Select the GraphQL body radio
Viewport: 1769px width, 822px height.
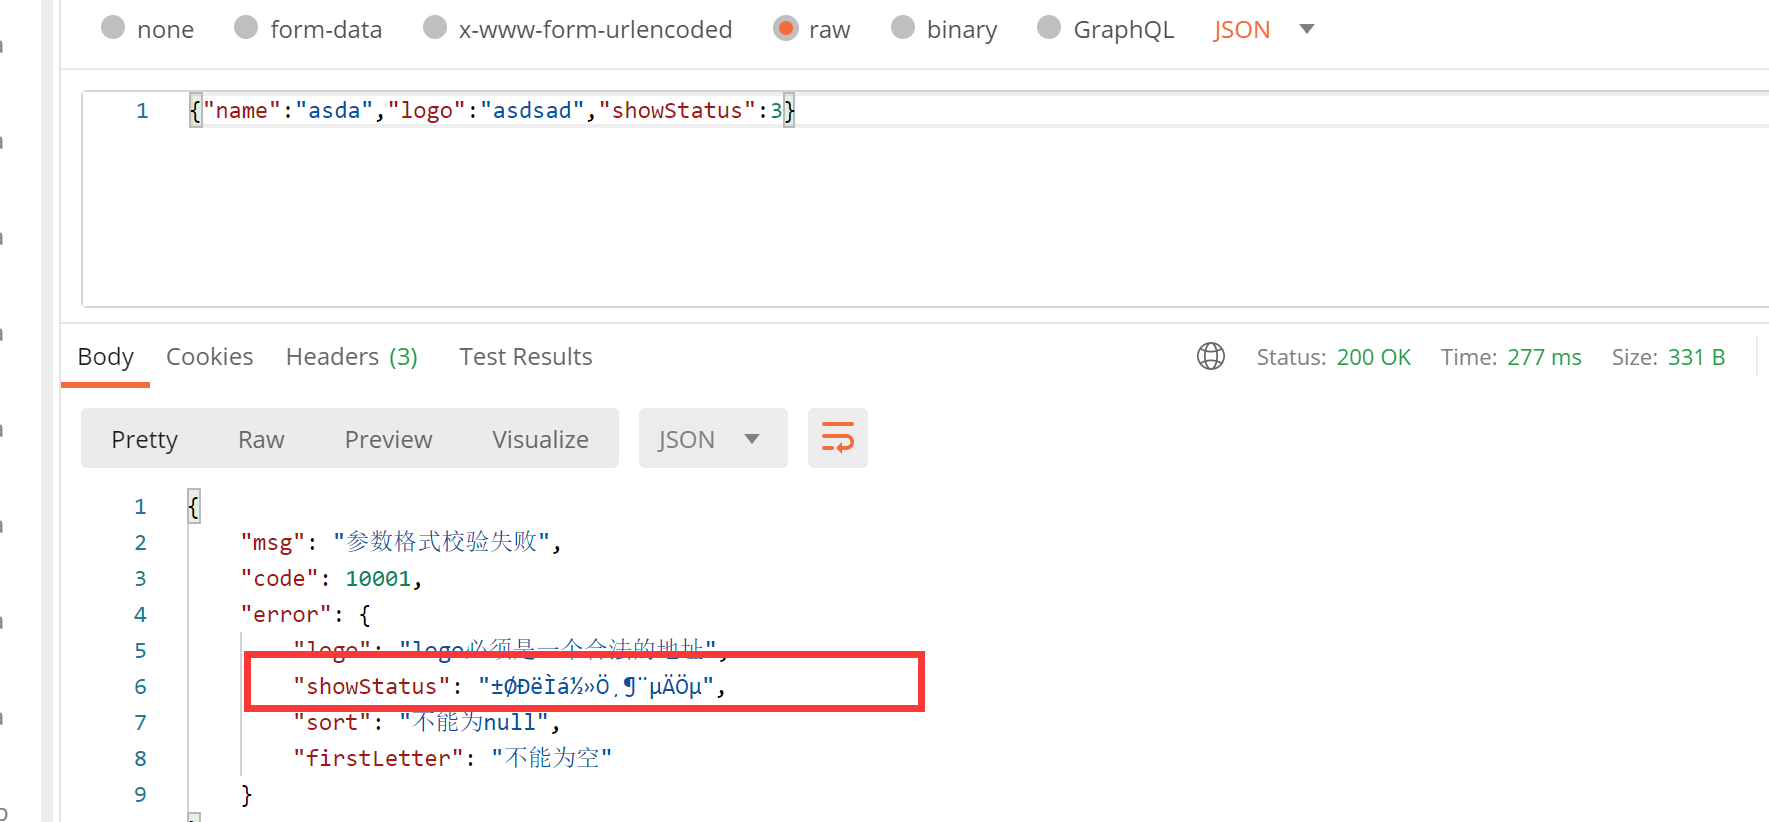click(1049, 28)
